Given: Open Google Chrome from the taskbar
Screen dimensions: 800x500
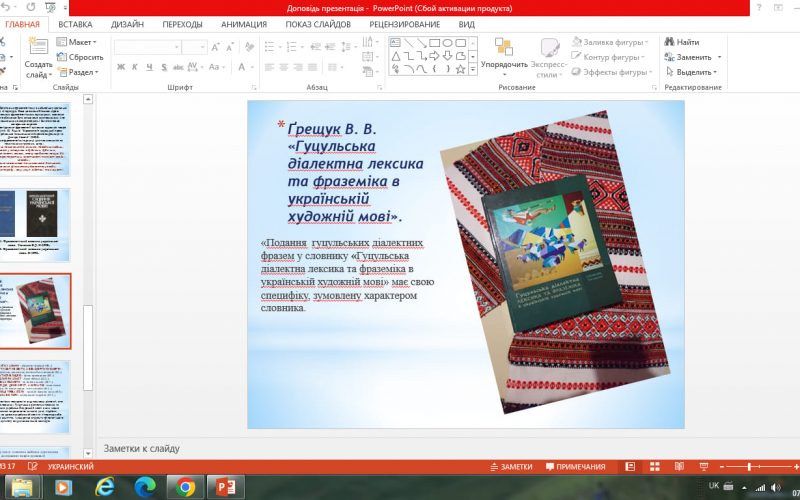Looking at the screenshot, I should [184, 487].
